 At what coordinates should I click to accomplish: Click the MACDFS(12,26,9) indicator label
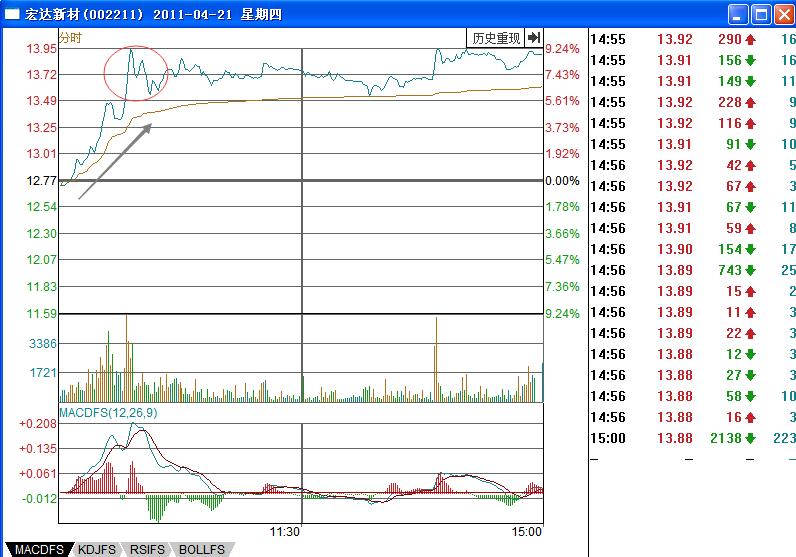pyautogui.click(x=107, y=412)
